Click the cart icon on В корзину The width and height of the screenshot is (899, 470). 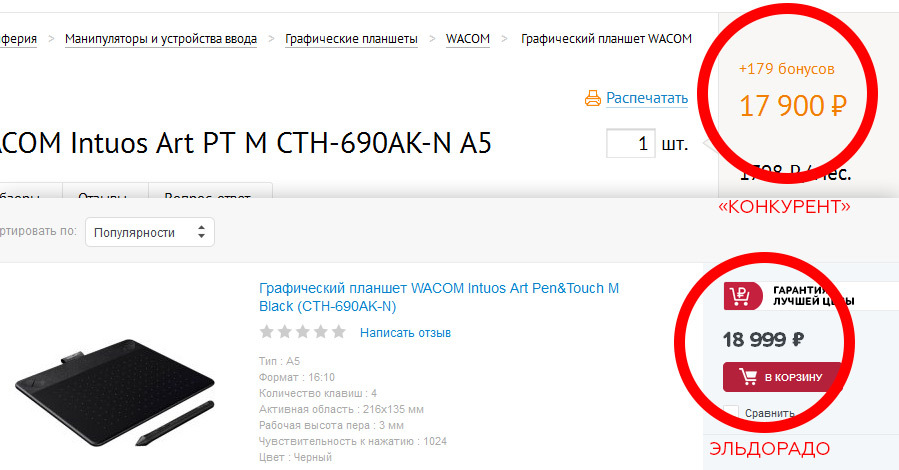click(748, 377)
